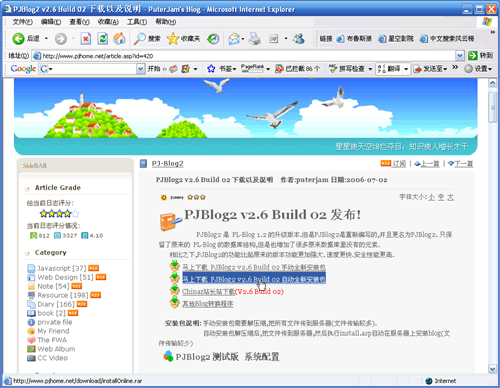The width and height of the screenshot is (500, 388).
Task: Stop page loading with red X icon
Action: coord(86,39)
